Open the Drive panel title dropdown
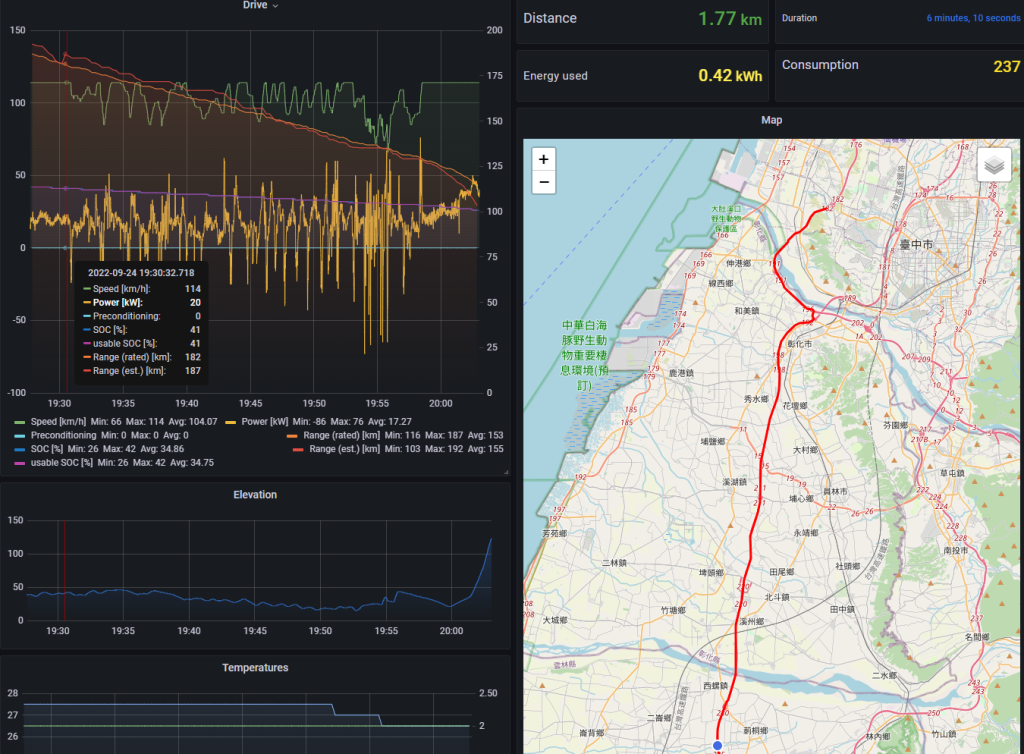The height and width of the screenshot is (754, 1024). coord(260,6)
